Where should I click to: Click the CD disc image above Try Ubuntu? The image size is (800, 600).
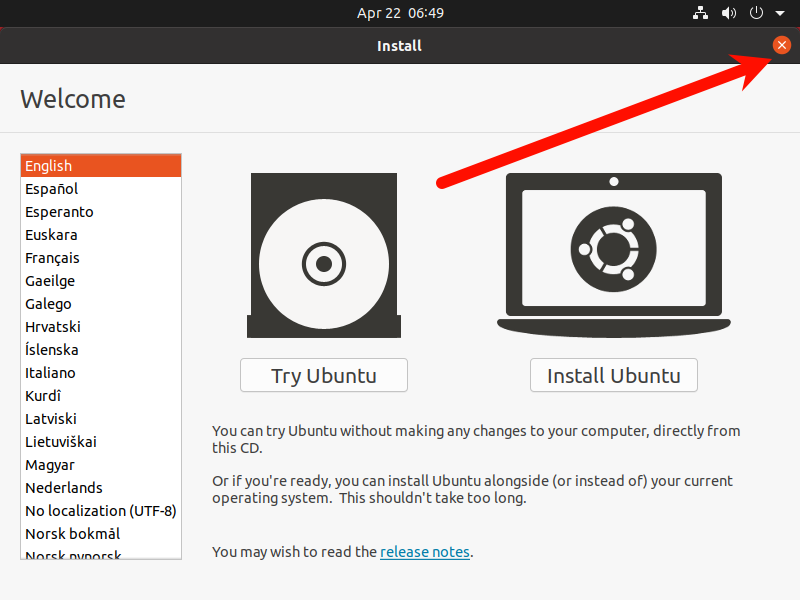coord(324,255)
